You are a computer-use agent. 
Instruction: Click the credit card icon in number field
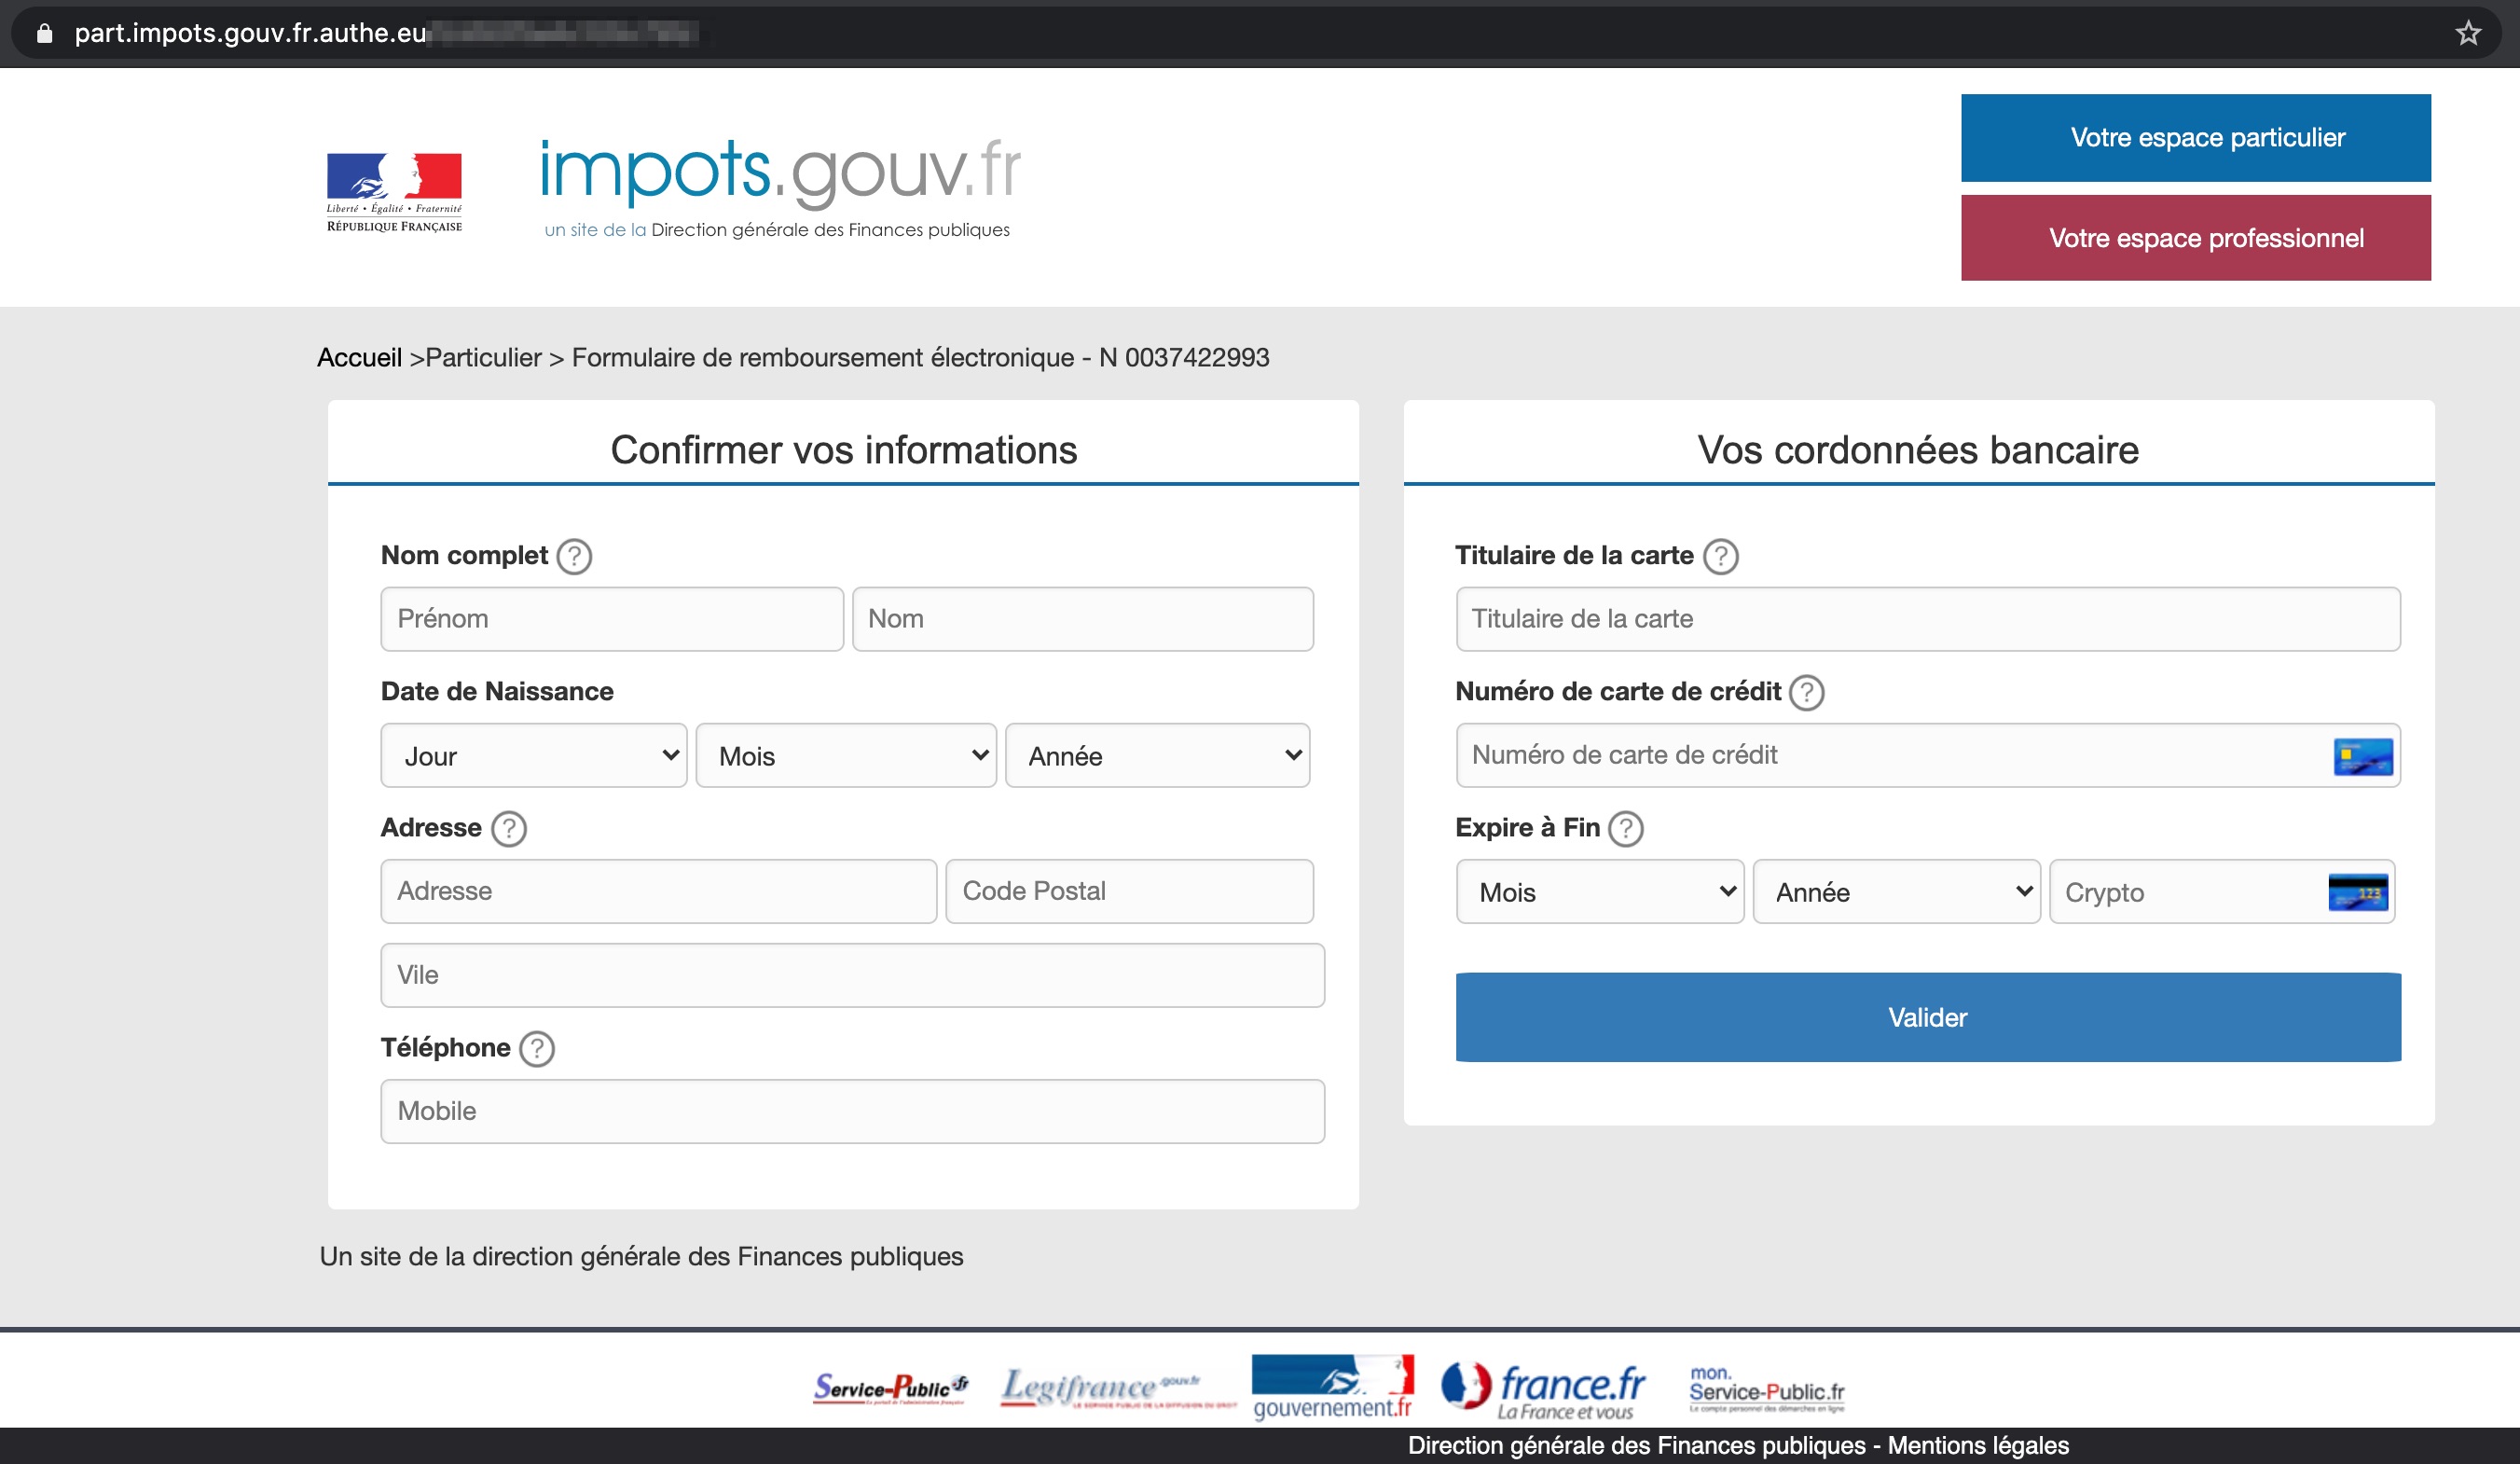[2363, 756]
